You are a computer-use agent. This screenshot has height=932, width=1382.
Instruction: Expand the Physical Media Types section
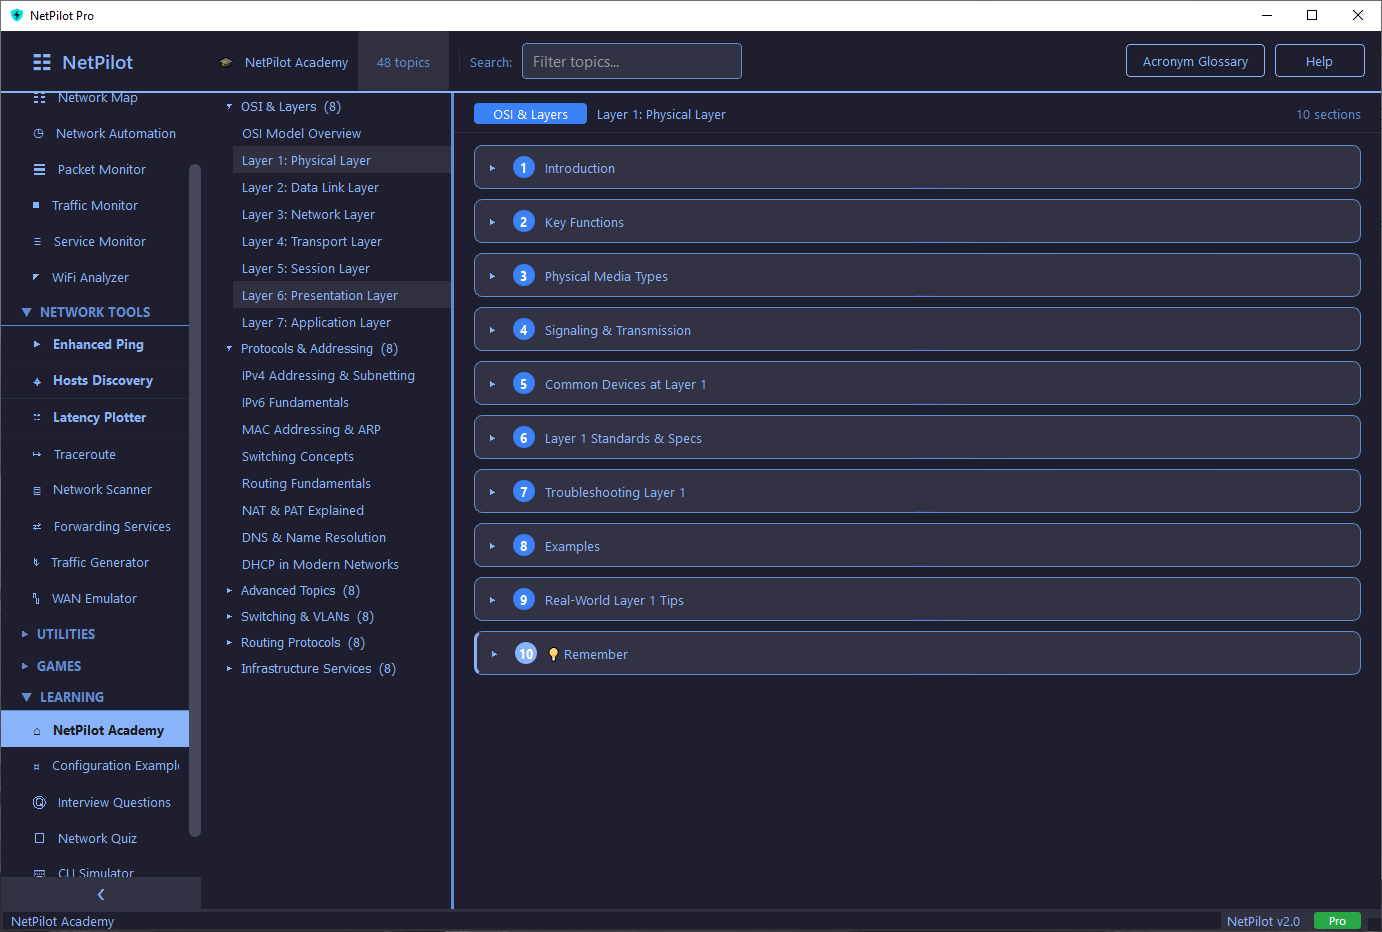[493, 276]
